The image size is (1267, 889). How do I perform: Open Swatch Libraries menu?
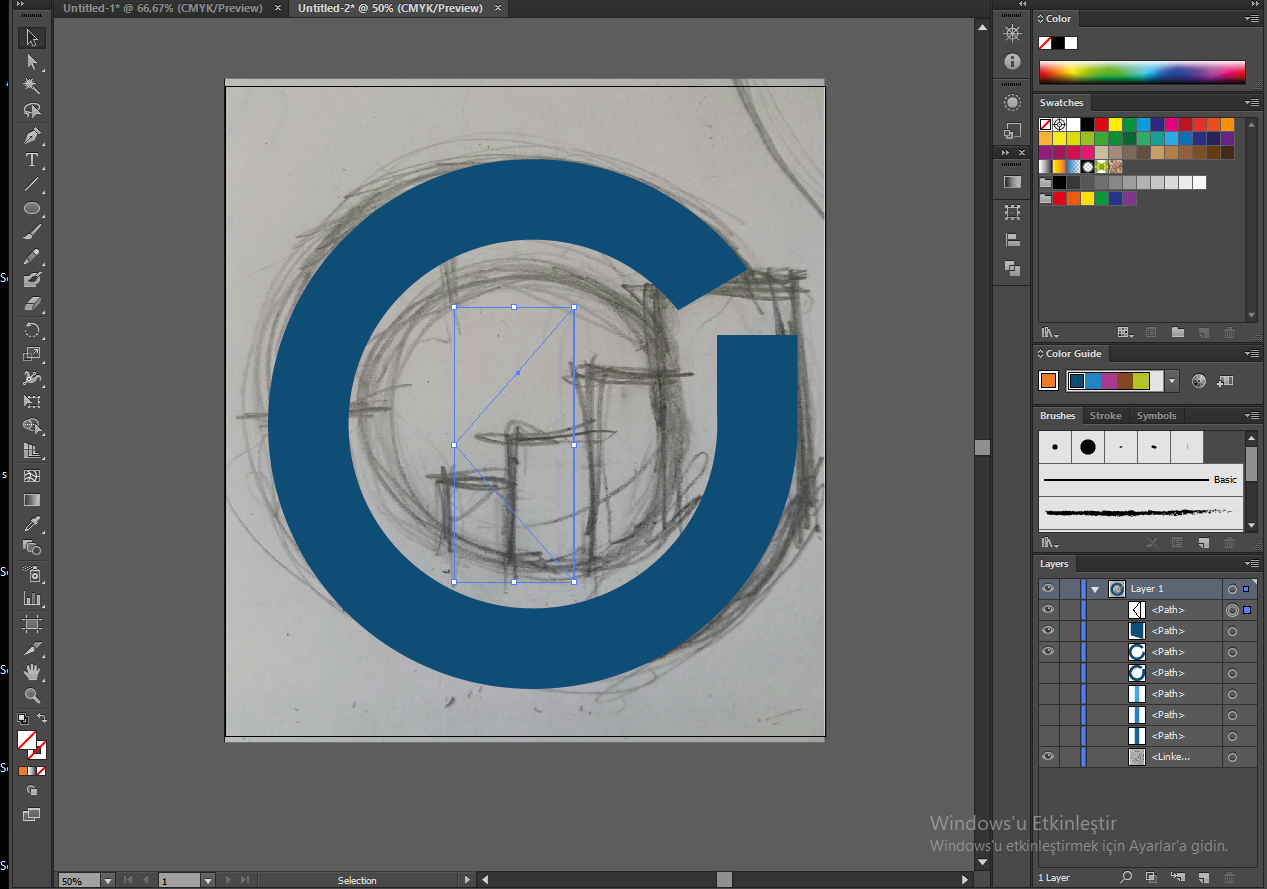pyautogui.click(x=1049, y=333)
